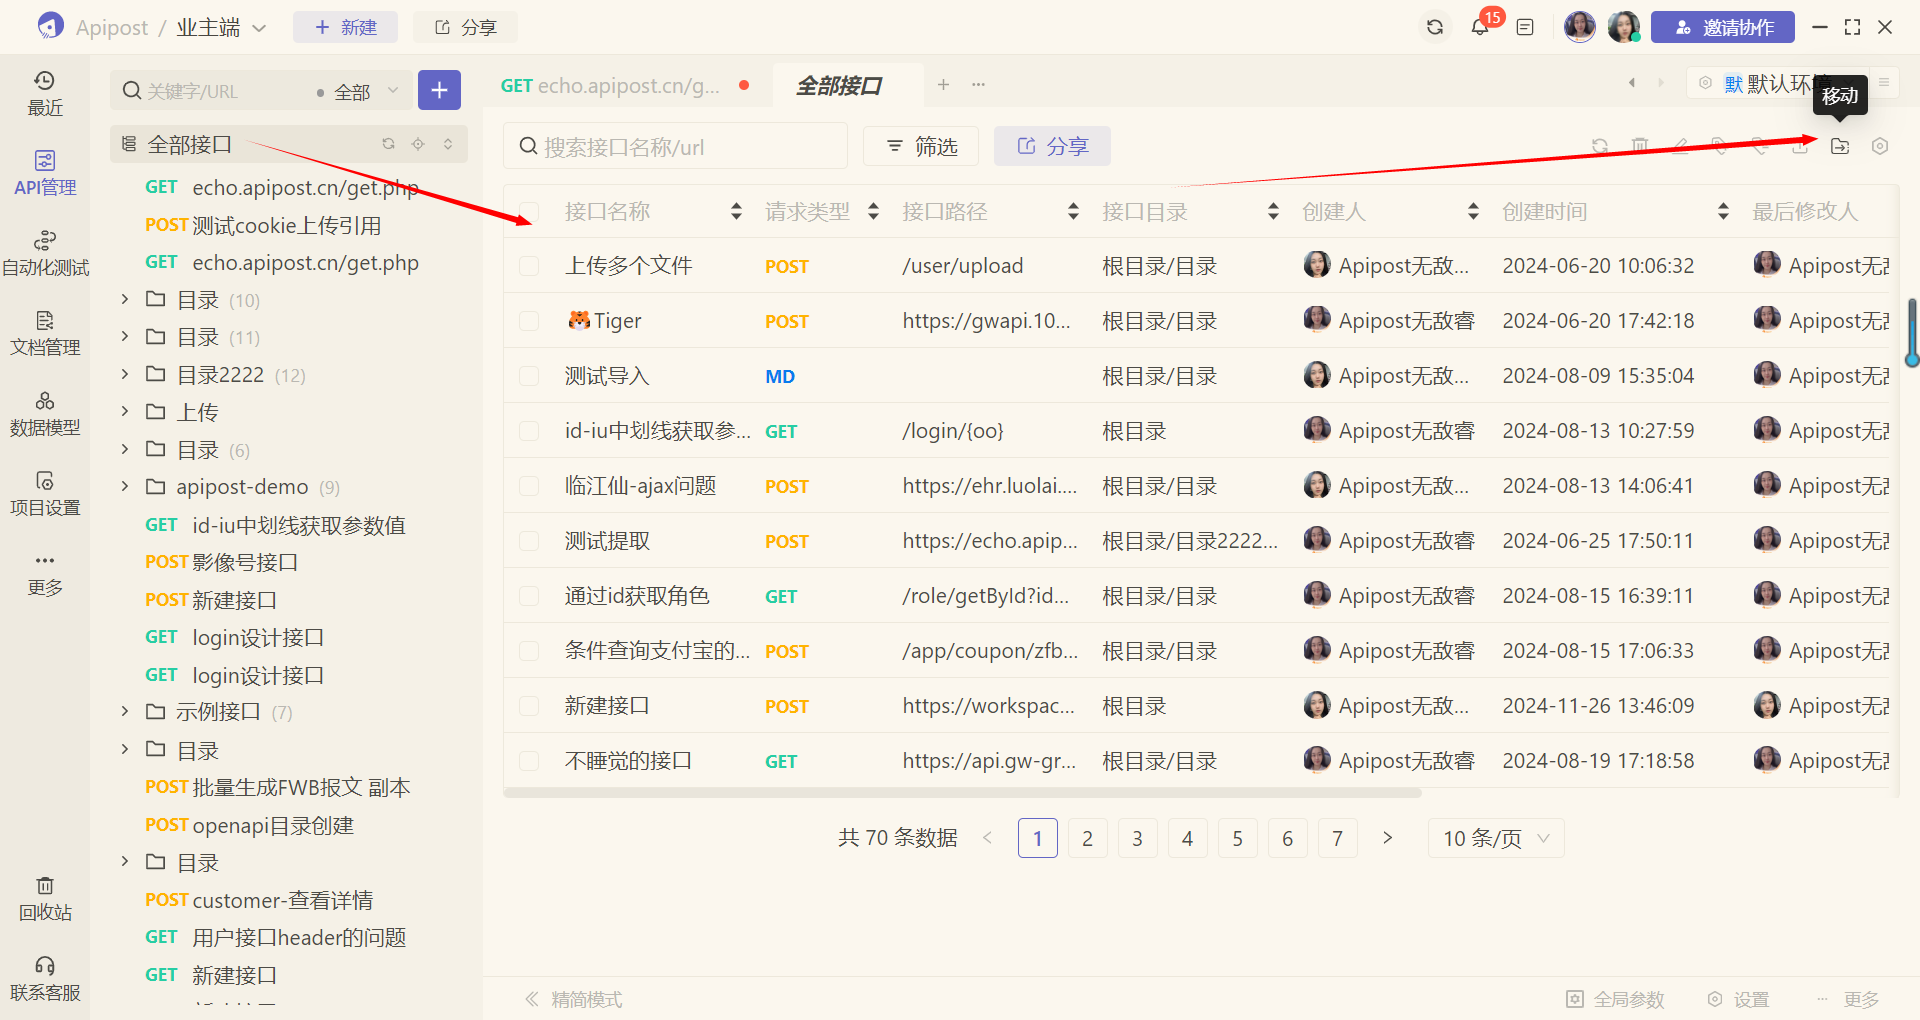Tick the select-all checkbox in the table header
1920x1020 pixels.
tap(529, 211)
